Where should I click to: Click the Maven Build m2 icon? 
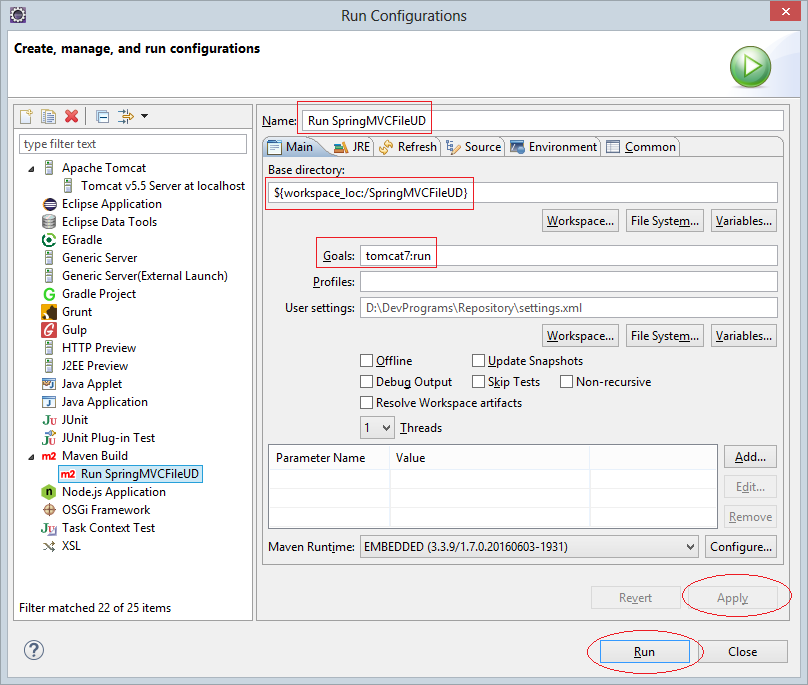[x=49, y=456]
